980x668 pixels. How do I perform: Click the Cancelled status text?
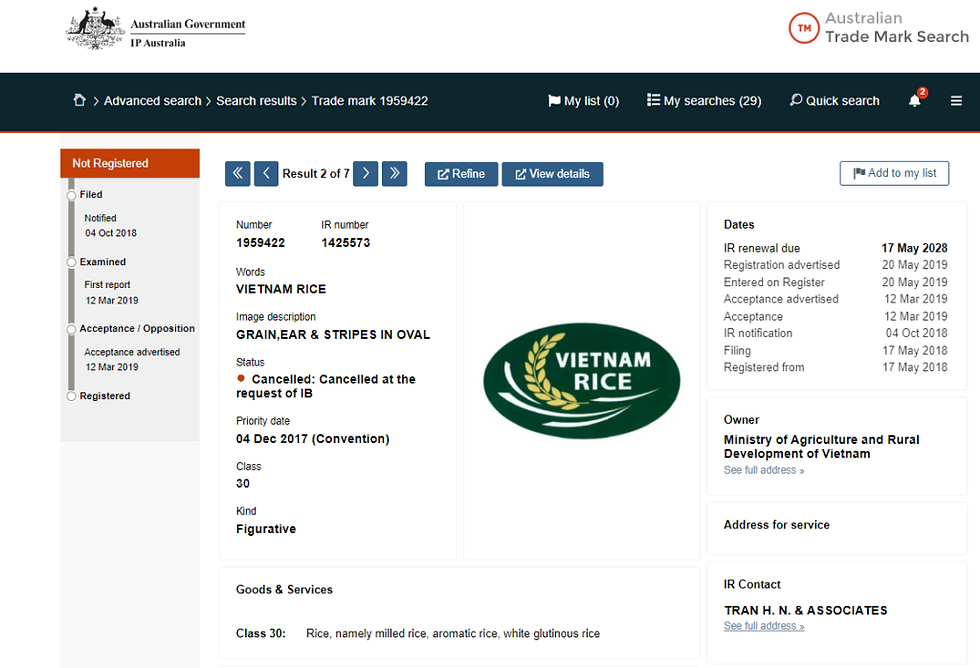tap(326, 386)
